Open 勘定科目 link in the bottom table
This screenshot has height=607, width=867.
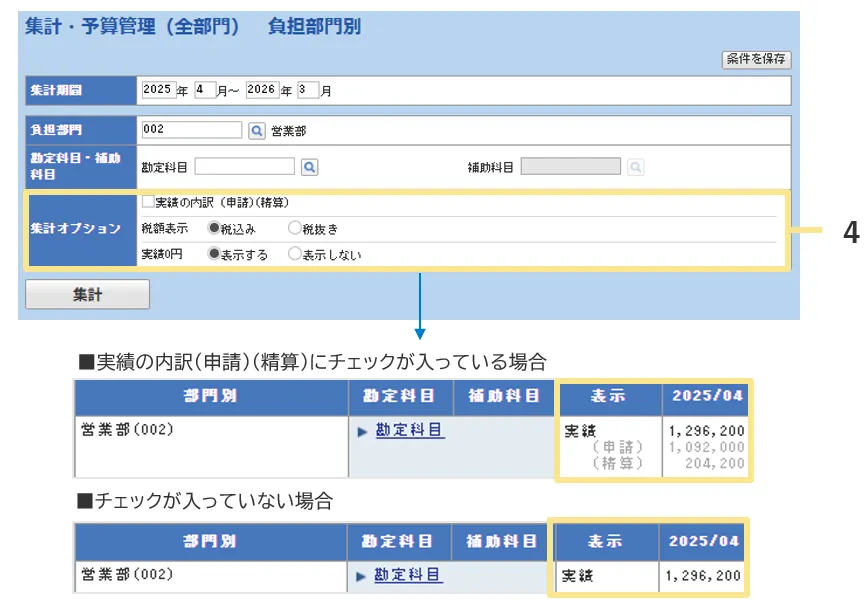coord(408,575)
